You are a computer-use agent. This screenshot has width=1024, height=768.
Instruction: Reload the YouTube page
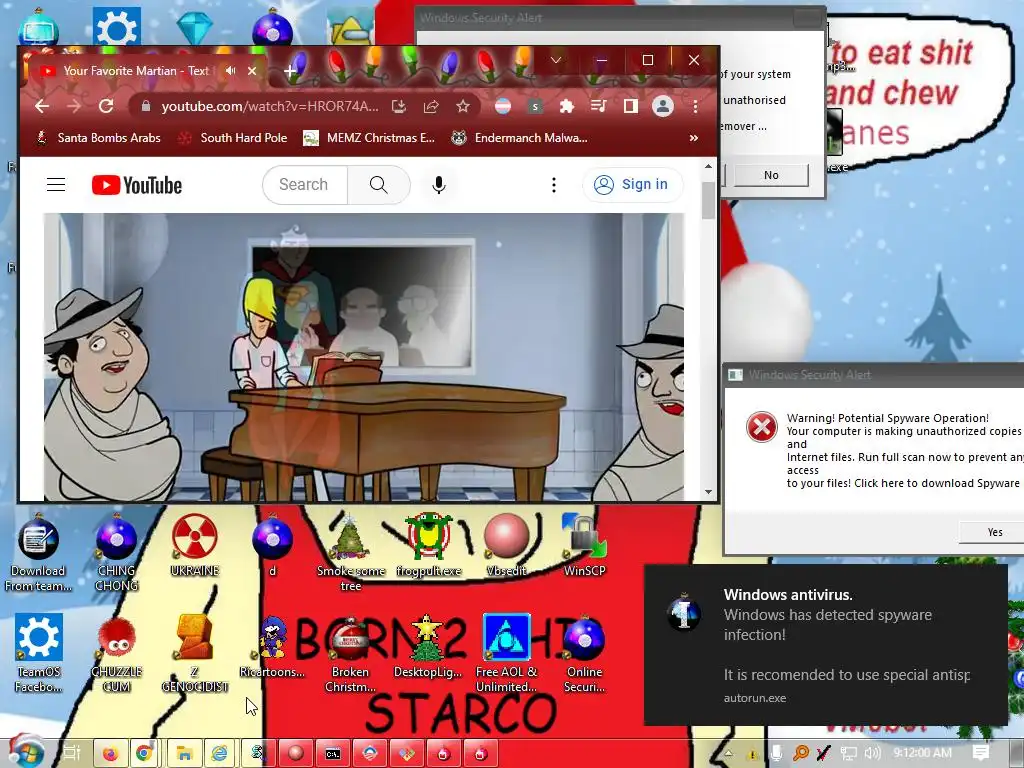coord(106,106)
